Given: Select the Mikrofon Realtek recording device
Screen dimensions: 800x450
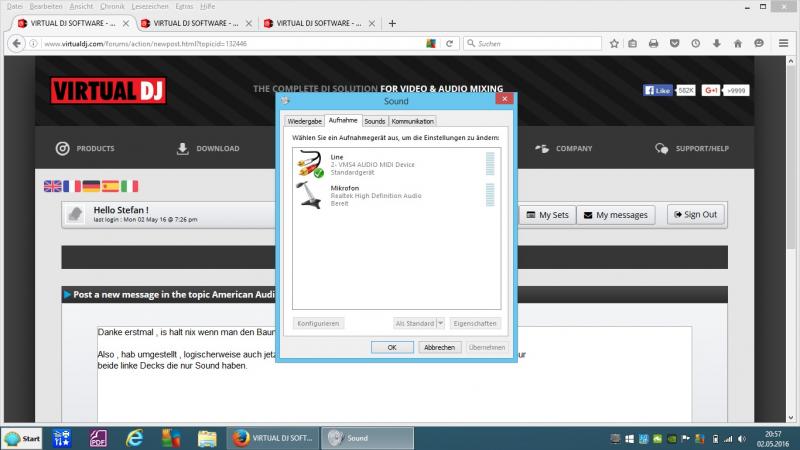Looking at the screenshot, I should [x=396, y=195].
